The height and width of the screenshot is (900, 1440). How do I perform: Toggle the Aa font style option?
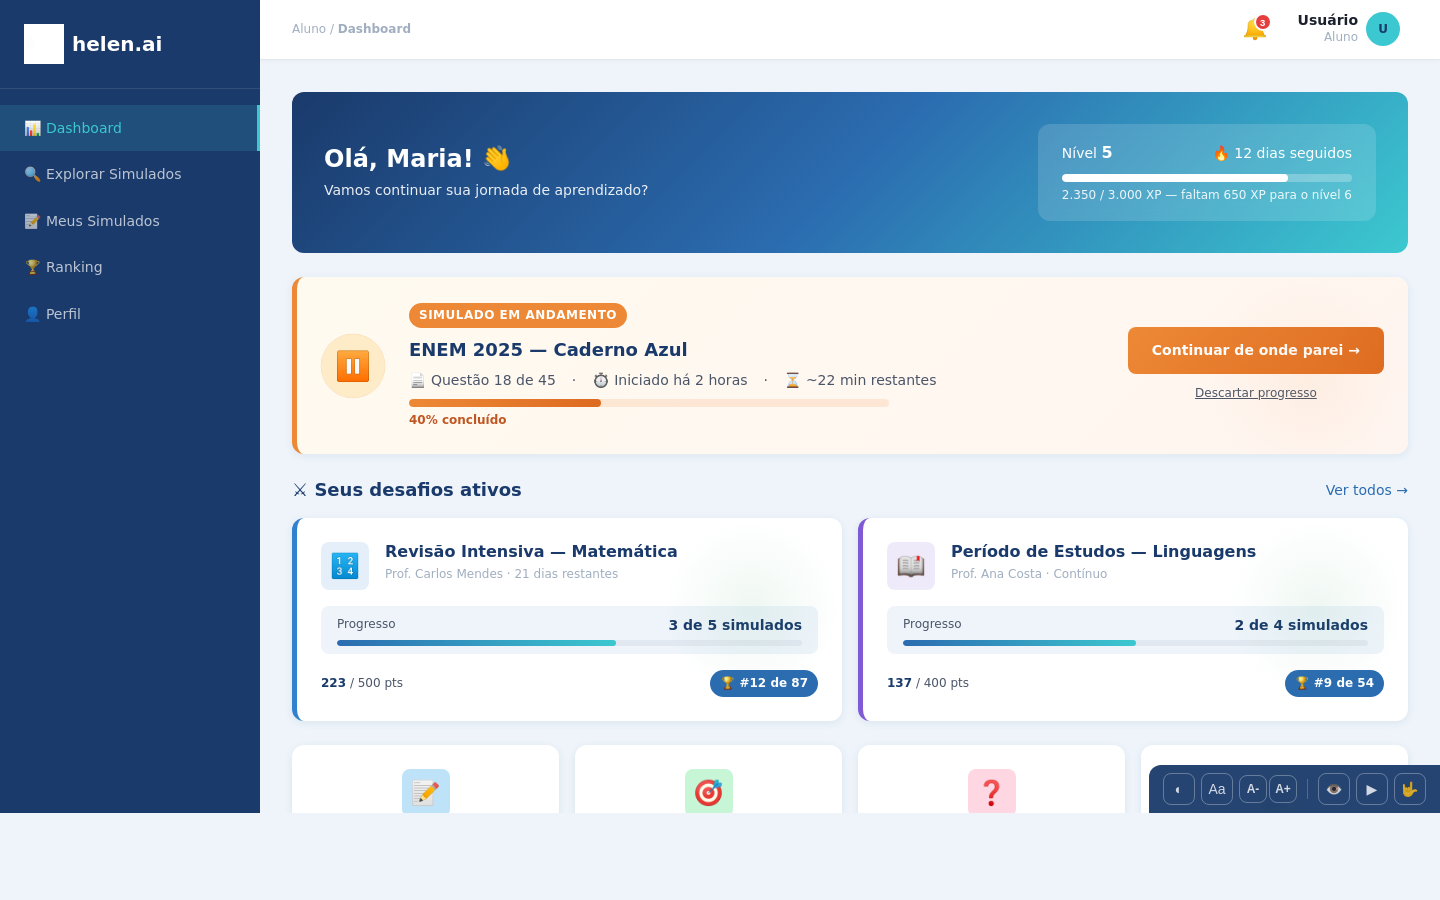pyautogui.click(x=1216, y=789)
